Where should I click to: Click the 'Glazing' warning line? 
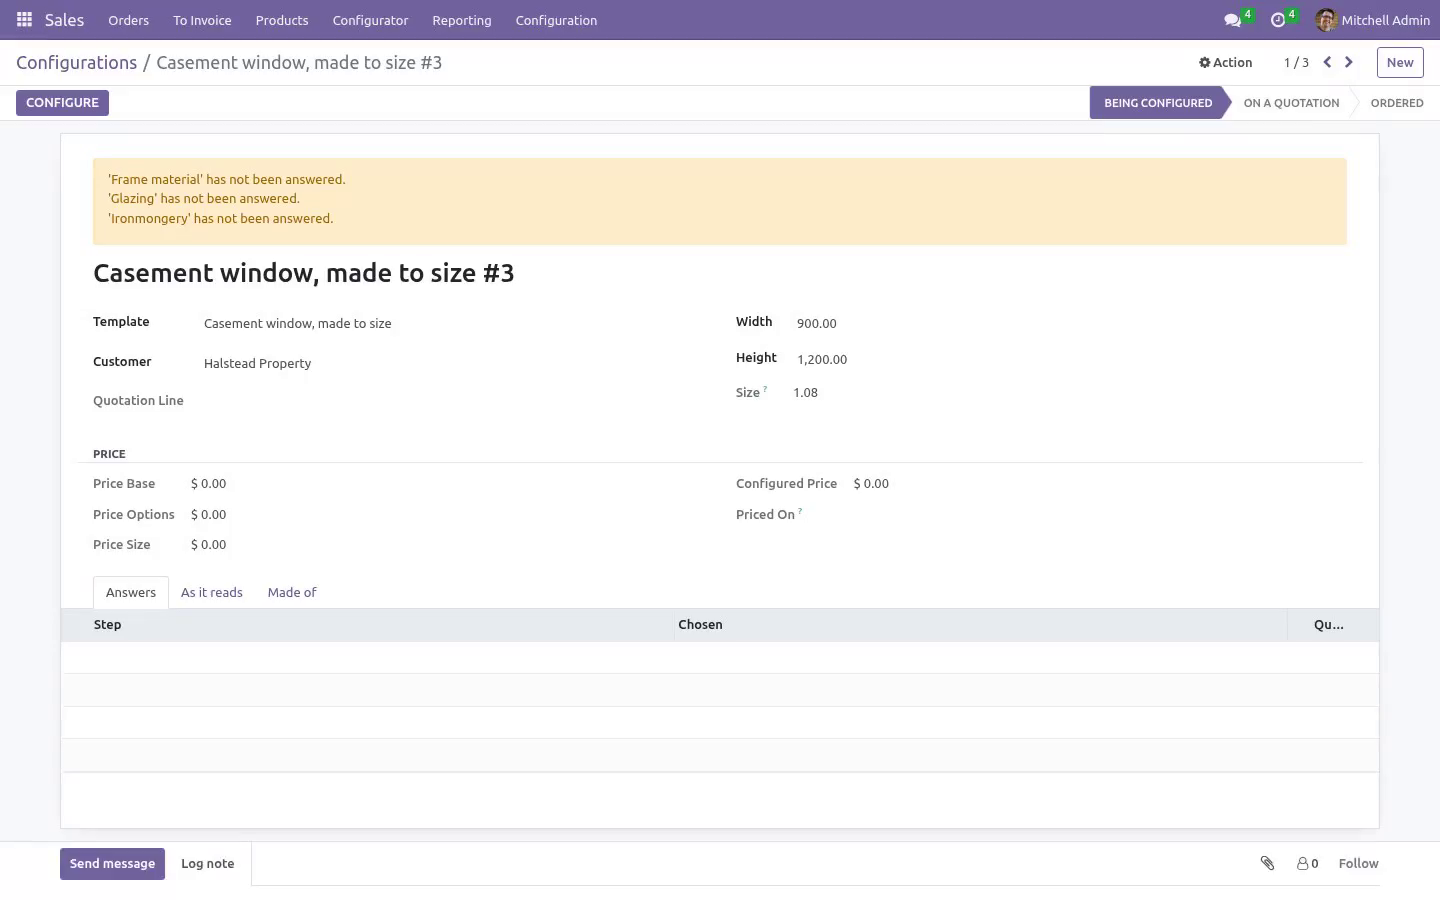click(204, 198)
